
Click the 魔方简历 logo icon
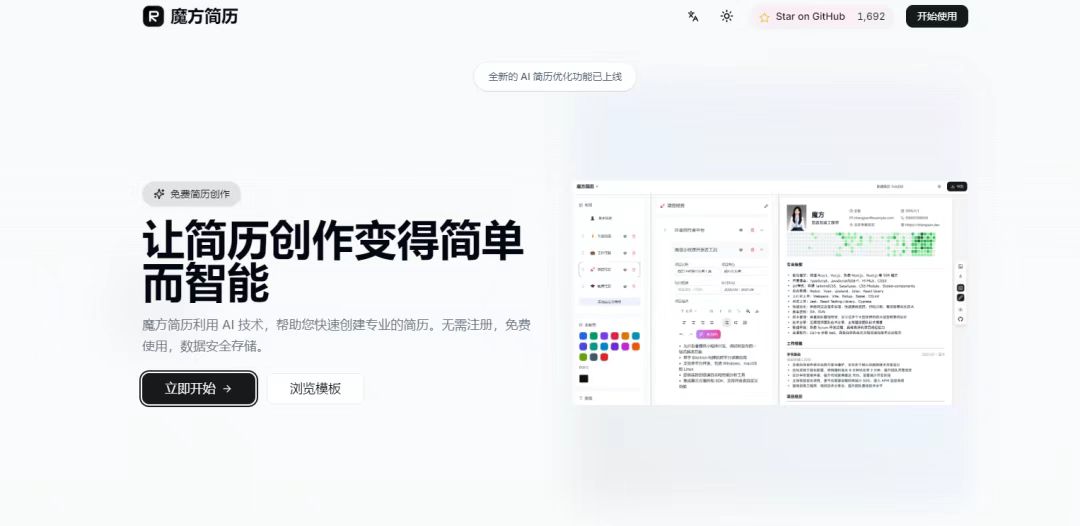[153, 17]
